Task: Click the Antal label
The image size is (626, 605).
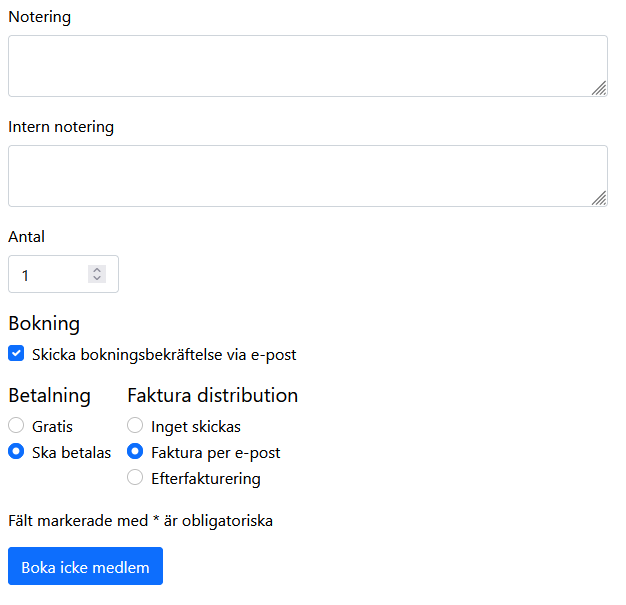Action: 27,237
